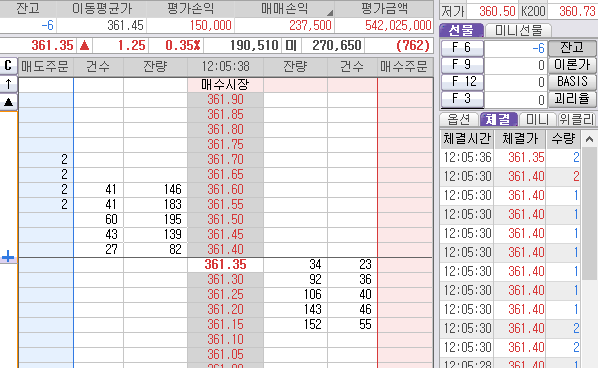Click price 361.30 in the order ladder
This screenshot has width=598, height=368.
(225, 280)
